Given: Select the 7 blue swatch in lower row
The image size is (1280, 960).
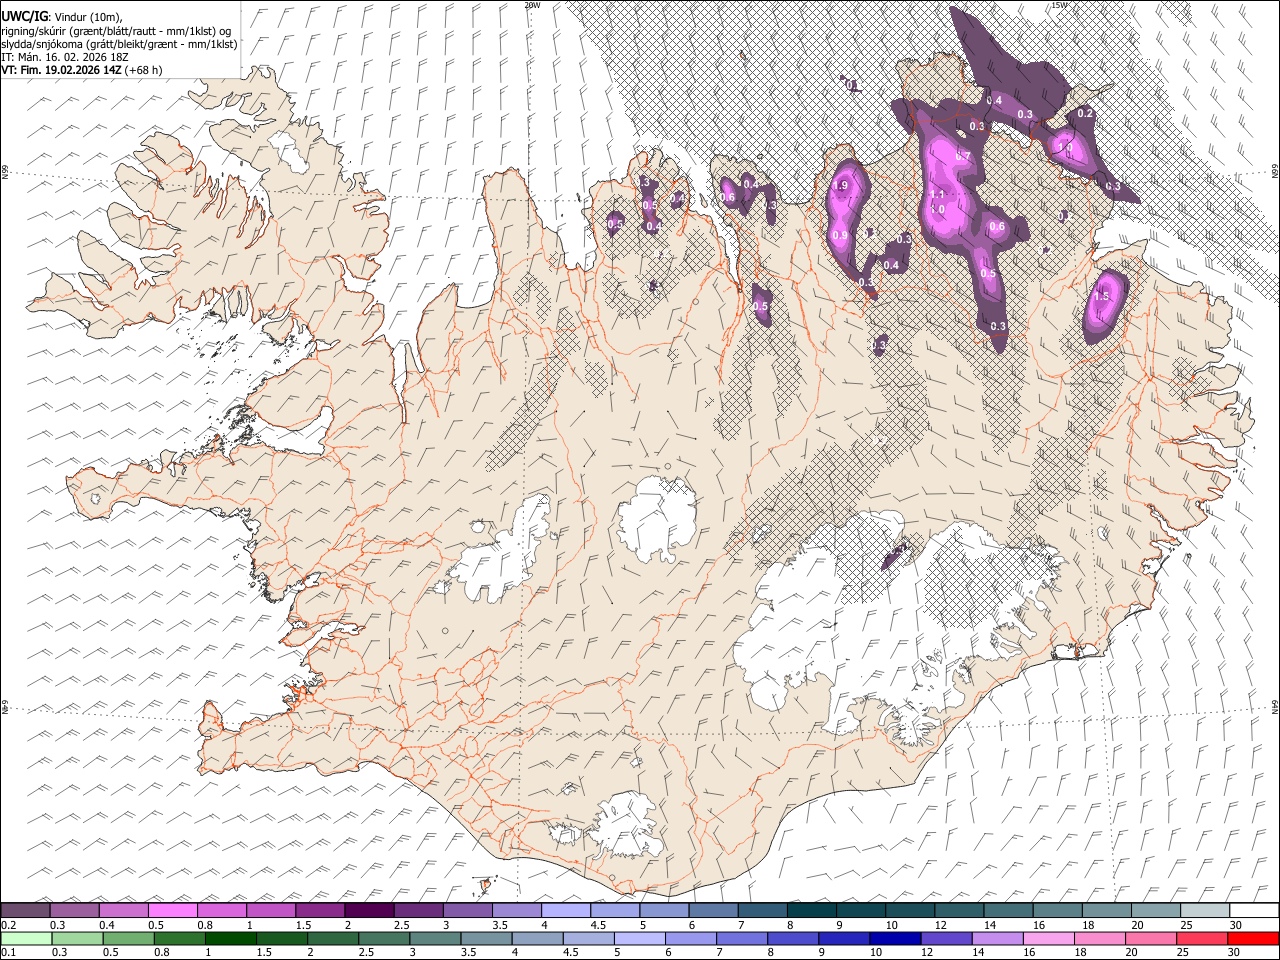Looking at the screenshot, I should [x=742, y=938].
